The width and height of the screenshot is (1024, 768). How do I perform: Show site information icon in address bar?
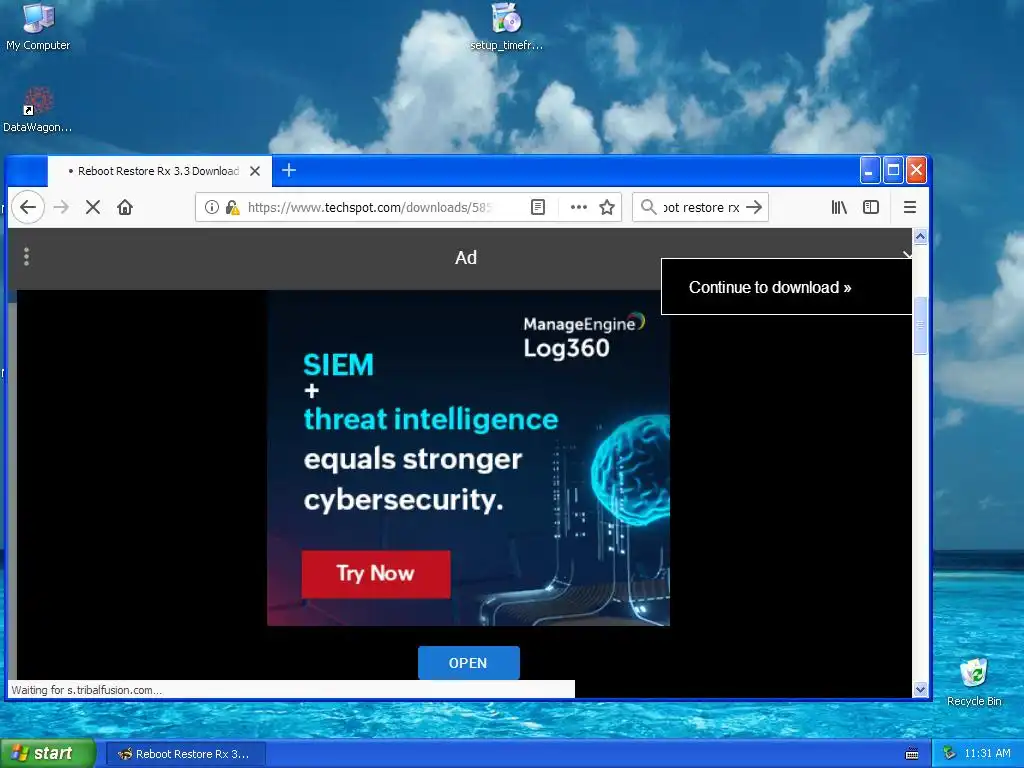(x=212, y=207)
